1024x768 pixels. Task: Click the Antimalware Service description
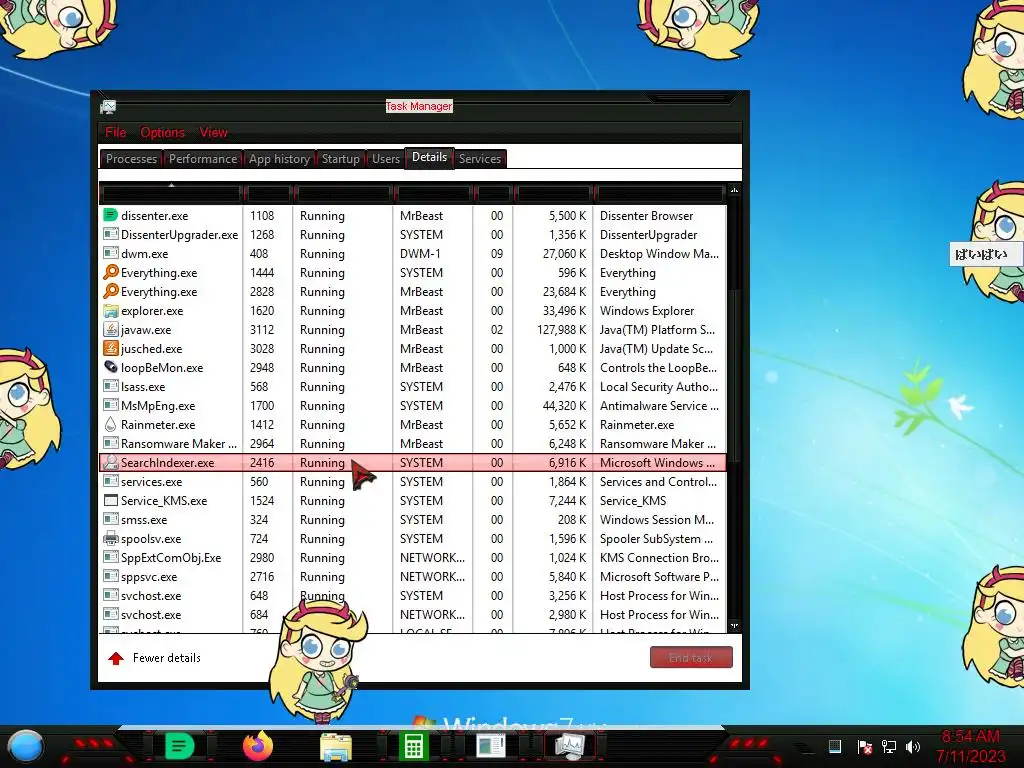(x=659, y=405)
